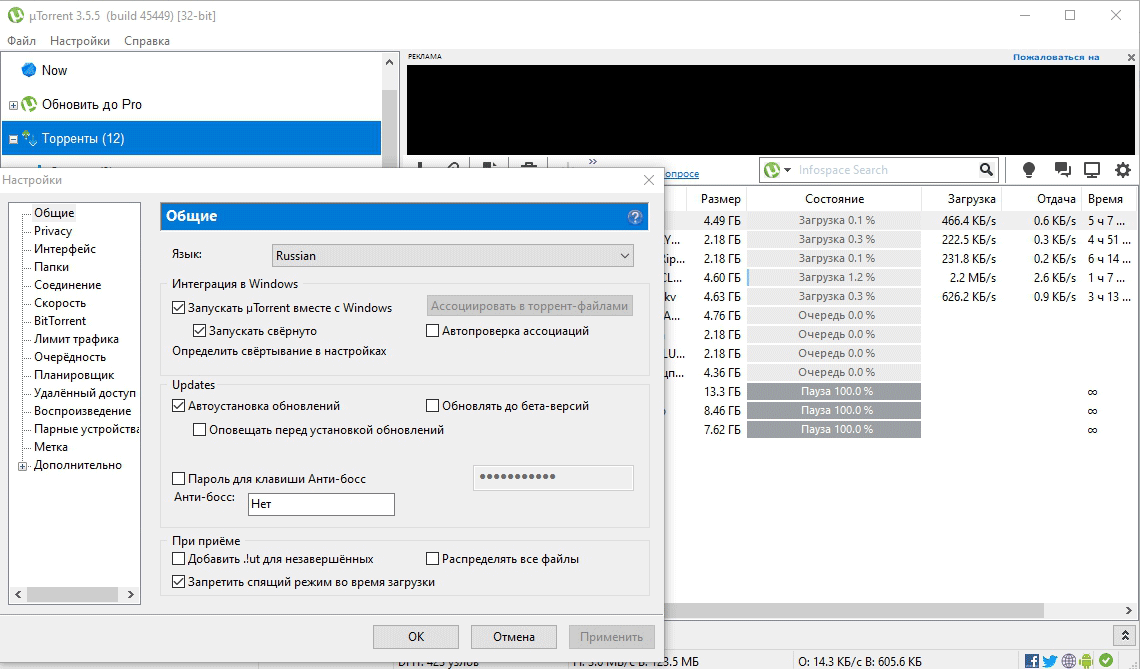
Task: Collapse the 'Торренты (12)' sidebar node
Action: click(x=13, y=139)
